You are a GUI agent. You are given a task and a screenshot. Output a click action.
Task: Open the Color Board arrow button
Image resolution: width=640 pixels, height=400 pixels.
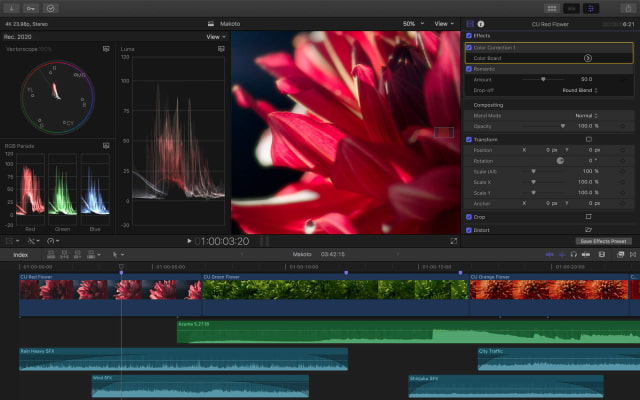pos(588,58)
